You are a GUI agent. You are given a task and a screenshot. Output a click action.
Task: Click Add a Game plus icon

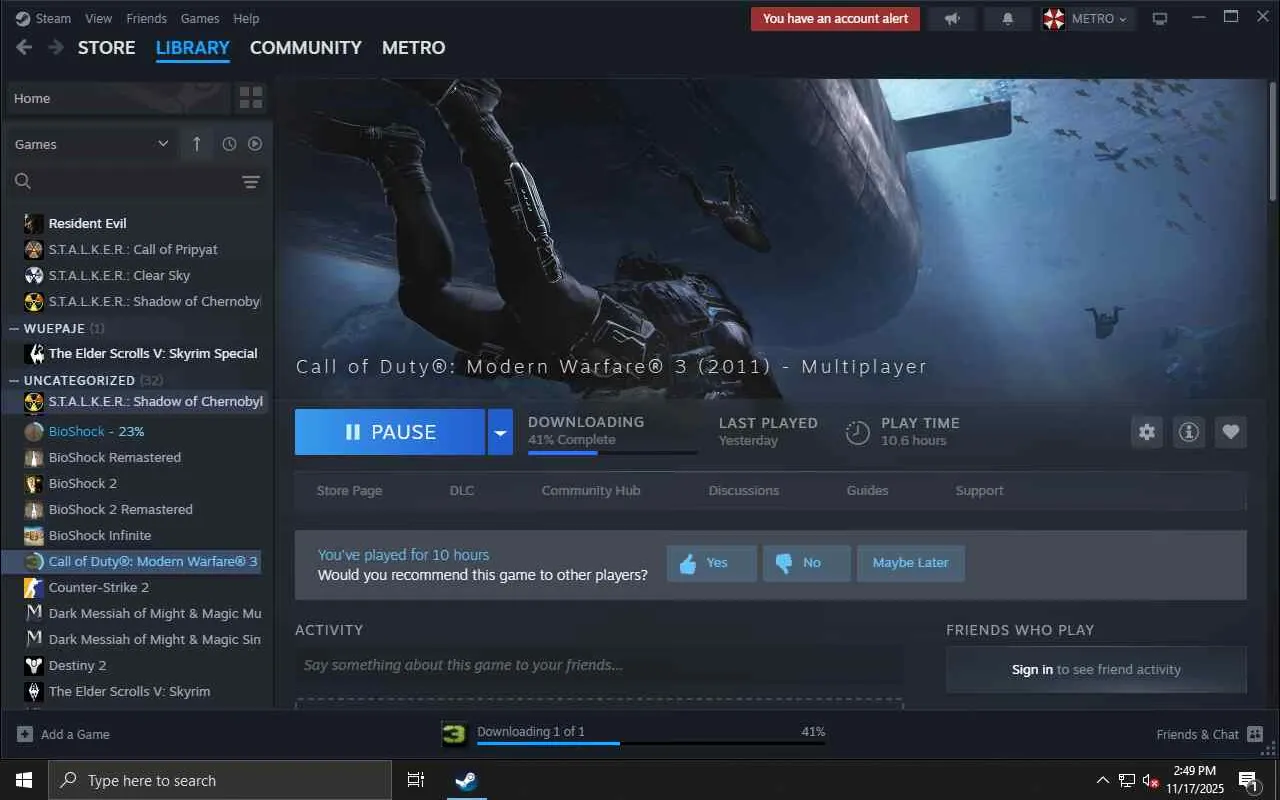coord(25,734)
